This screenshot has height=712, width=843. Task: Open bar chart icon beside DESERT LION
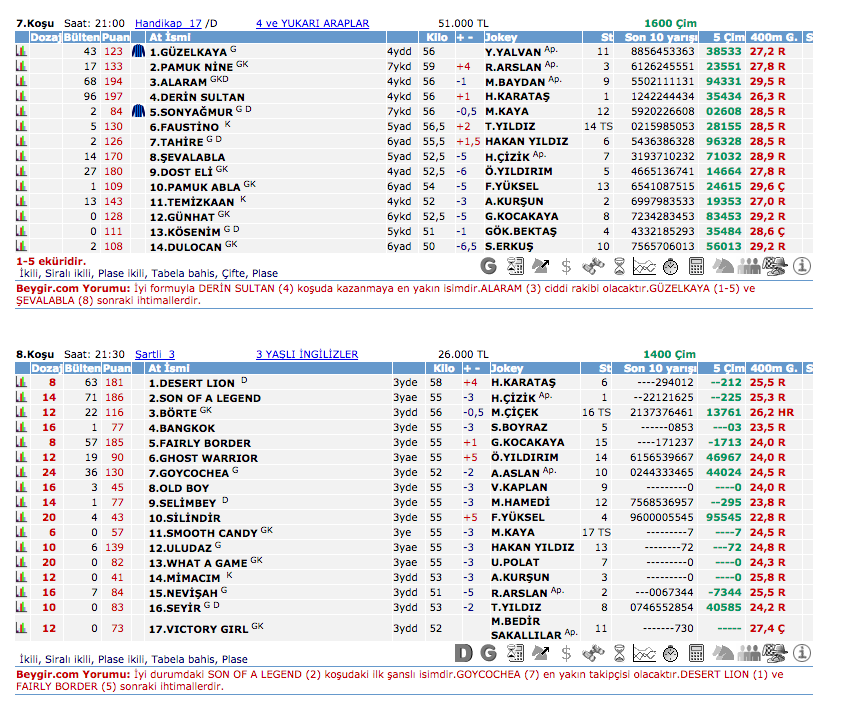21,382
